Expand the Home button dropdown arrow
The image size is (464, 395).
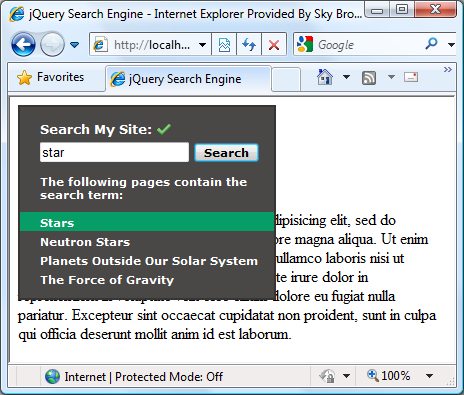click(346, 77)
